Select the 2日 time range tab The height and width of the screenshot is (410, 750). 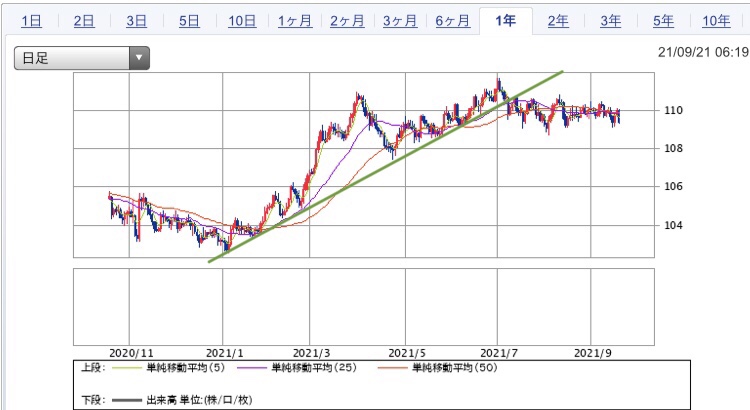tap(84, 21)
